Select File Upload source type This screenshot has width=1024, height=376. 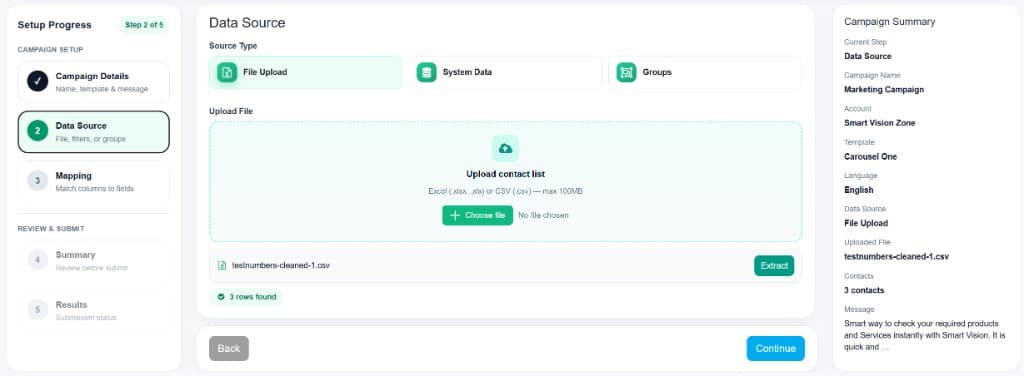306,72
